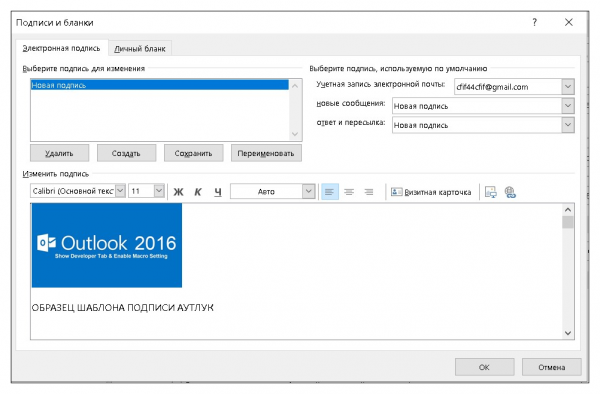This screenshot has width=600, height=394.
Task: Insert a hyperlink into the signature
Action: pyautogui.click(x=510, y=192)
